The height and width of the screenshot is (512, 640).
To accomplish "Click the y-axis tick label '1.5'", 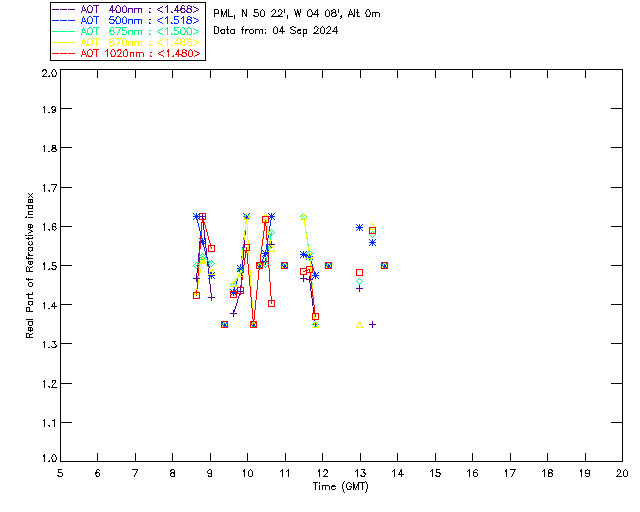I will point(49,266).
